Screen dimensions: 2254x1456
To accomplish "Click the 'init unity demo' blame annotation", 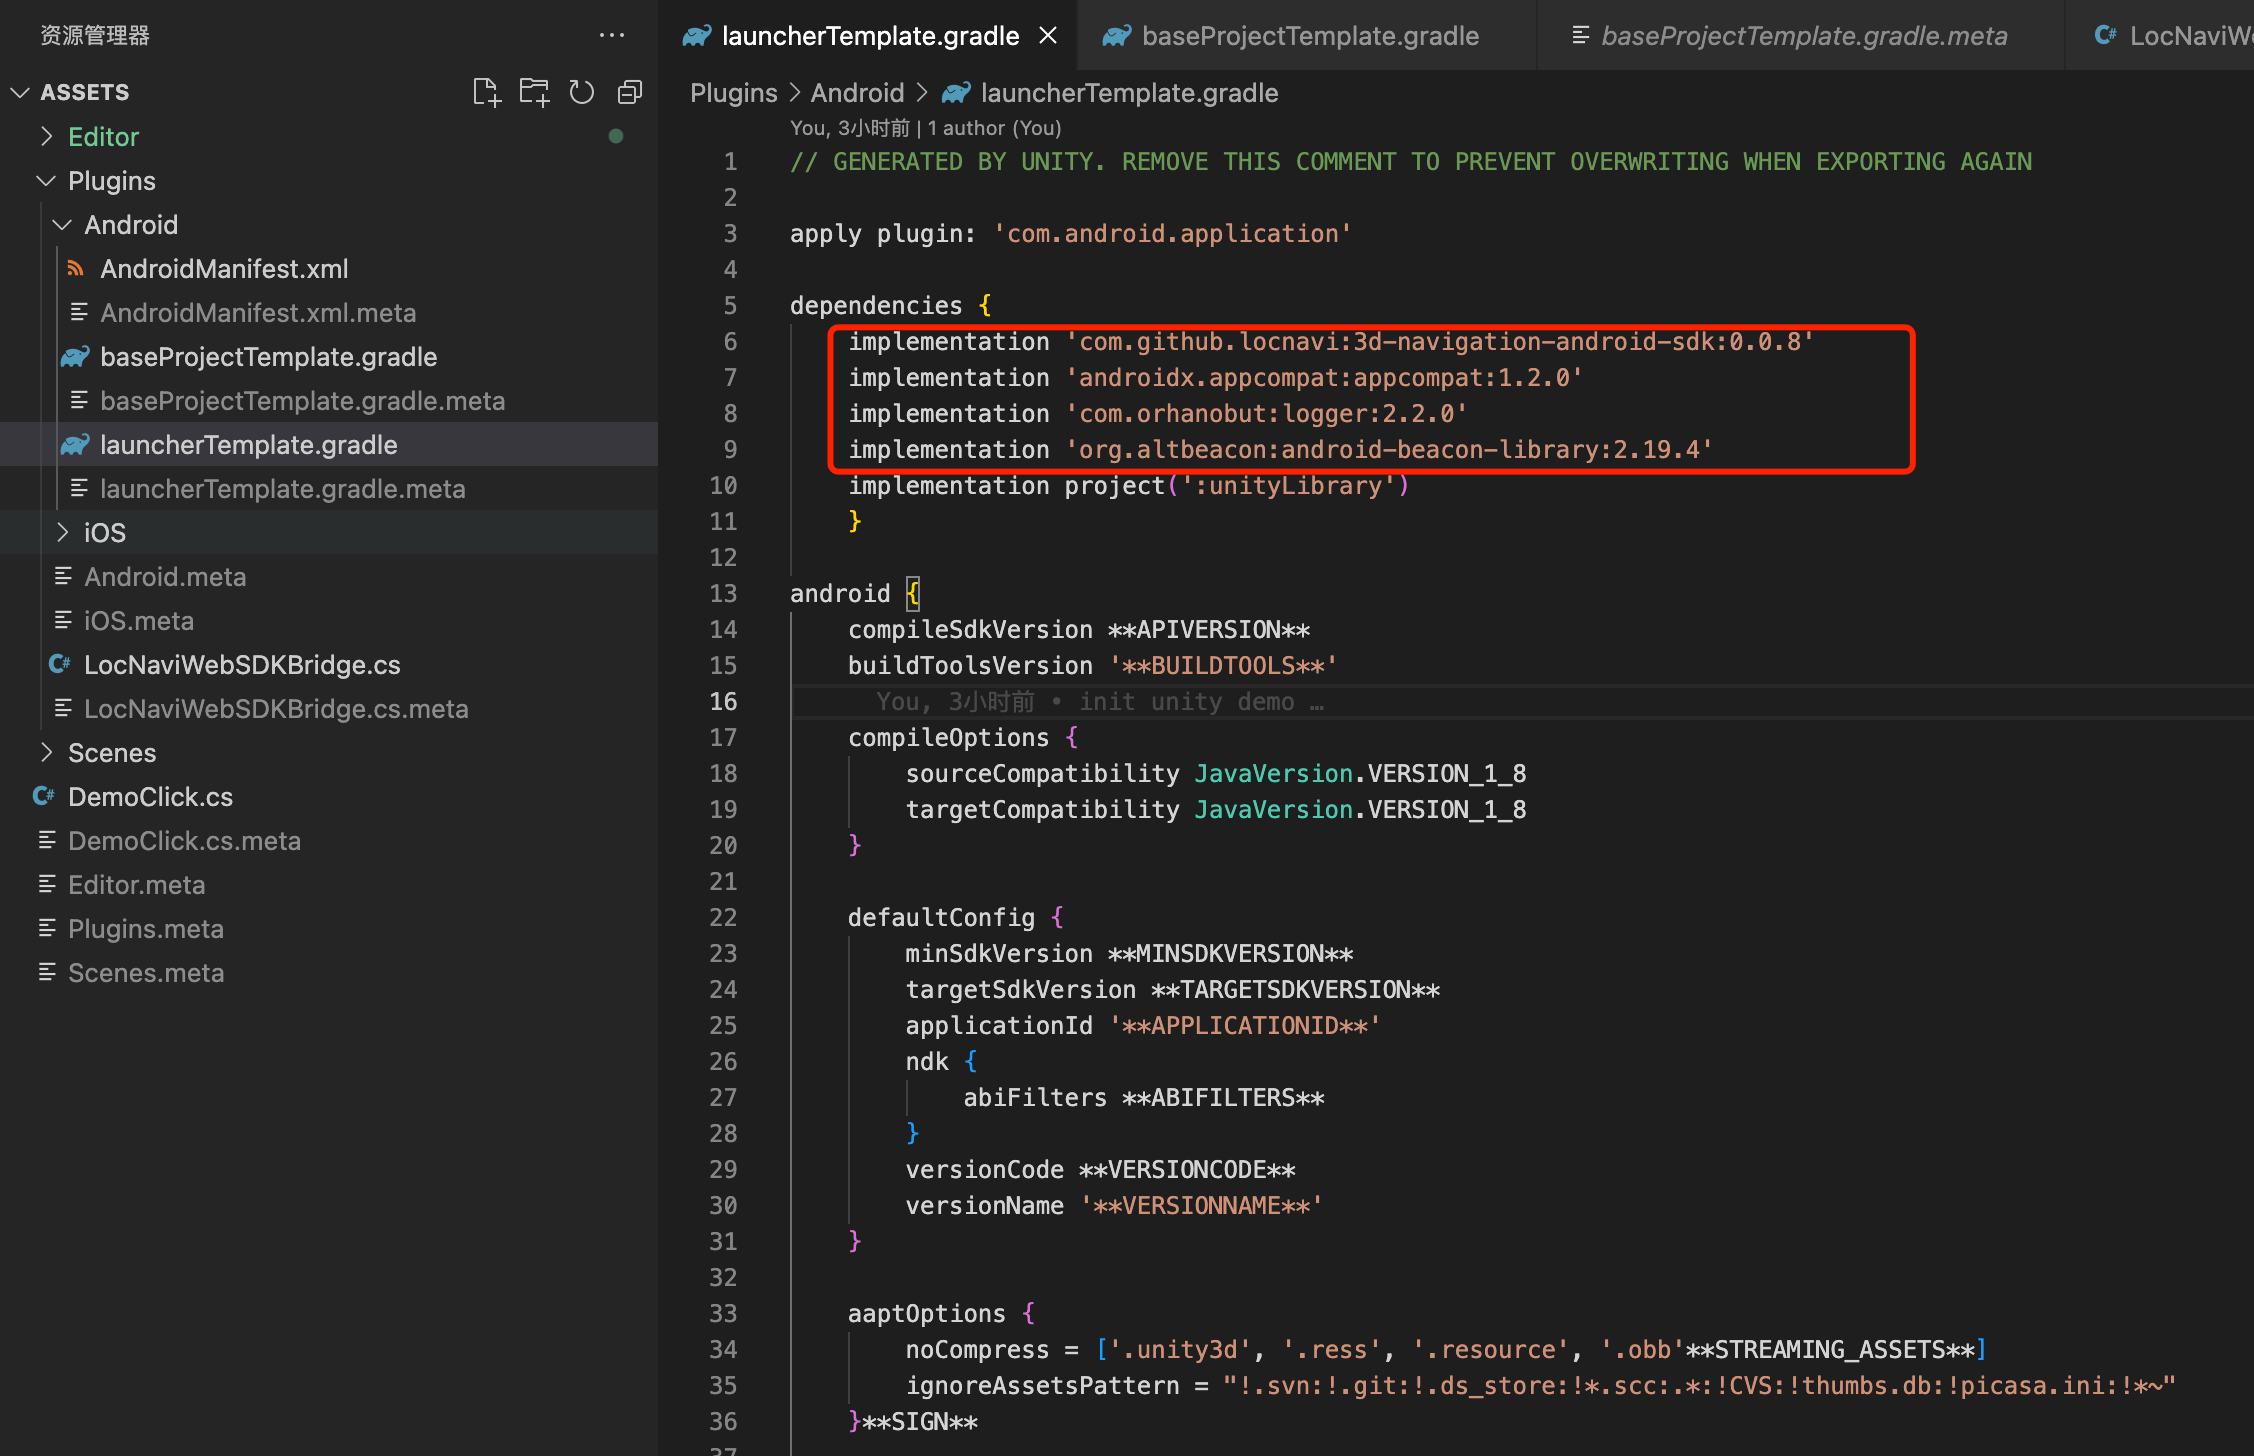I will coord(1100,701).
